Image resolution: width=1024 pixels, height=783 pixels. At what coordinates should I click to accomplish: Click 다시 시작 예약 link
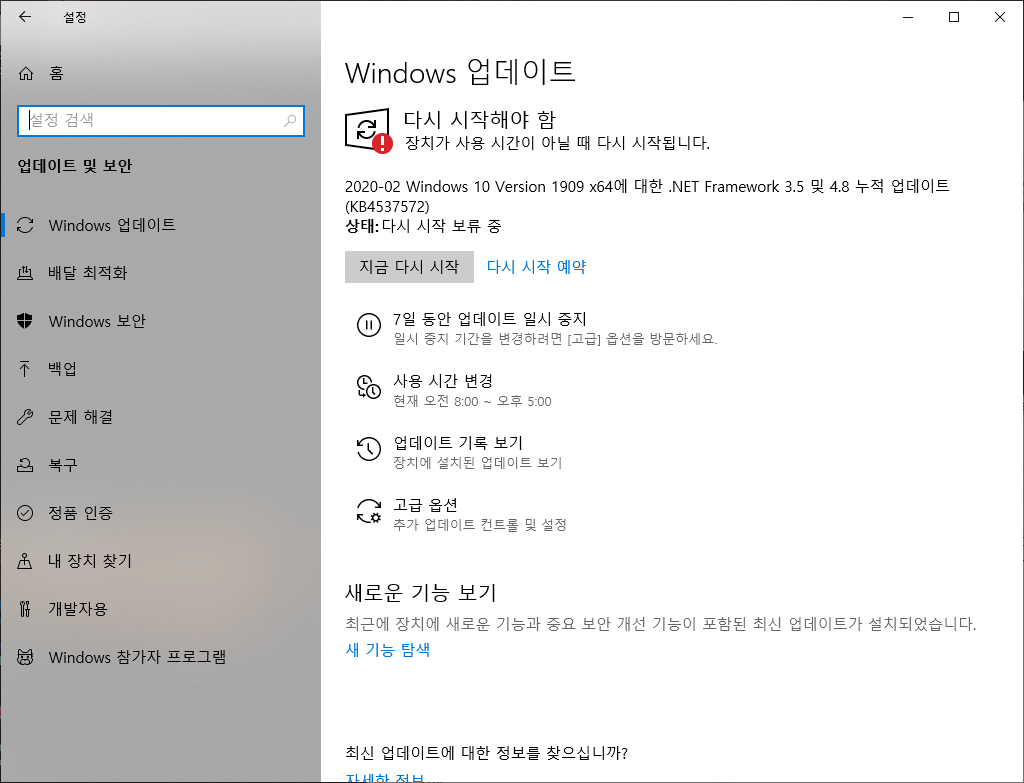(x=536, y=266)
